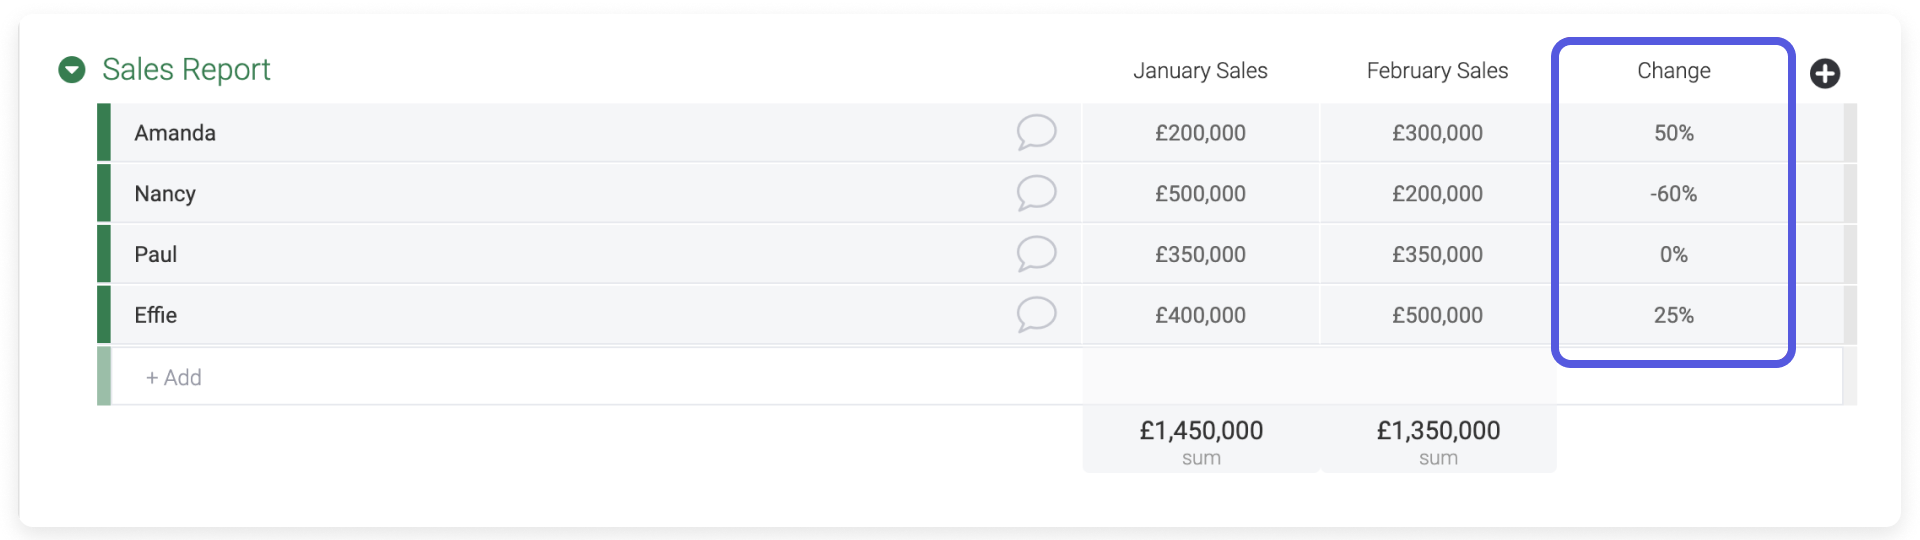Select the Sales Report group title
The width and height of the screenshot is (1920, 540).
186,70
